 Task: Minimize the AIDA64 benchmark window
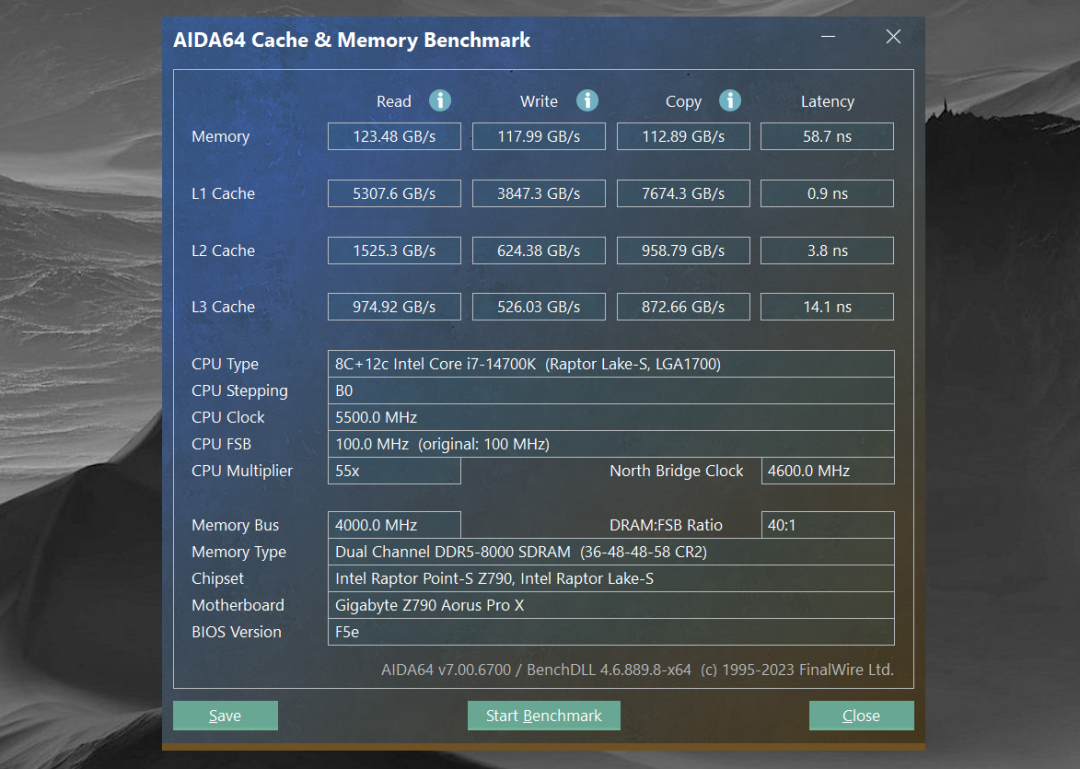[828, 37]
